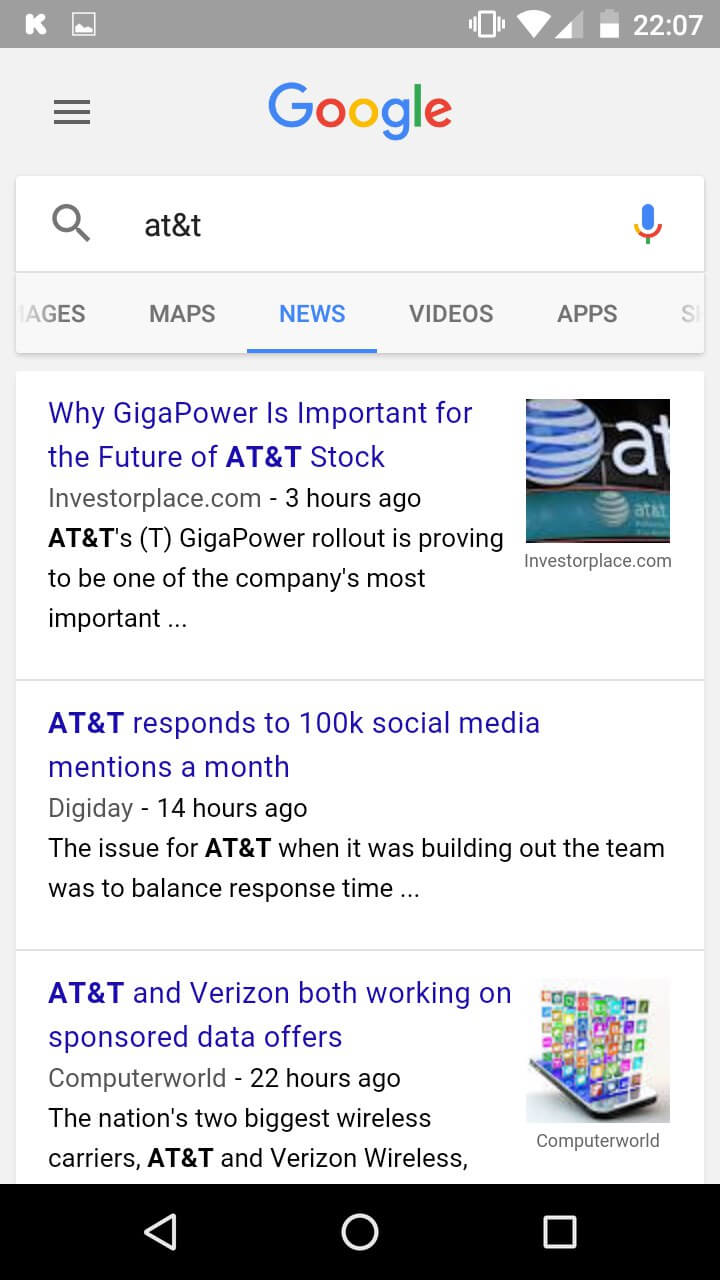
Task: Tap the Google logo
Action: [x=360, y=110]
